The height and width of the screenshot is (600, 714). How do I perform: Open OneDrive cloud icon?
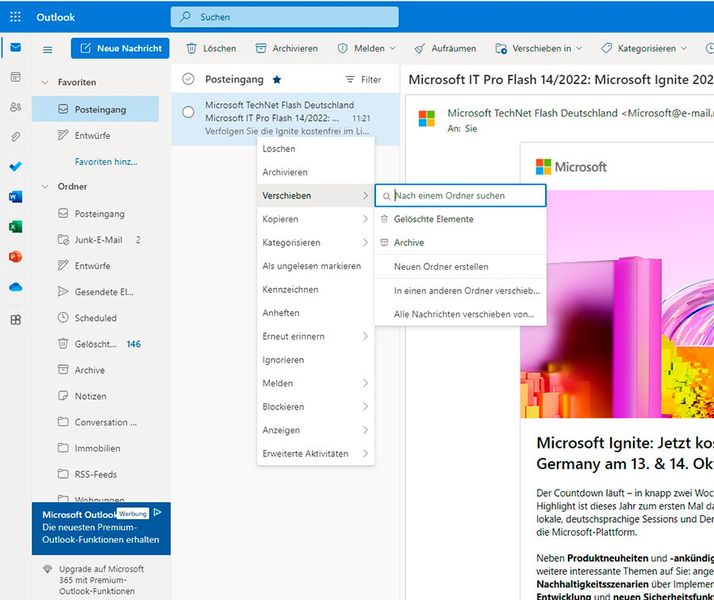click(15, 287)
